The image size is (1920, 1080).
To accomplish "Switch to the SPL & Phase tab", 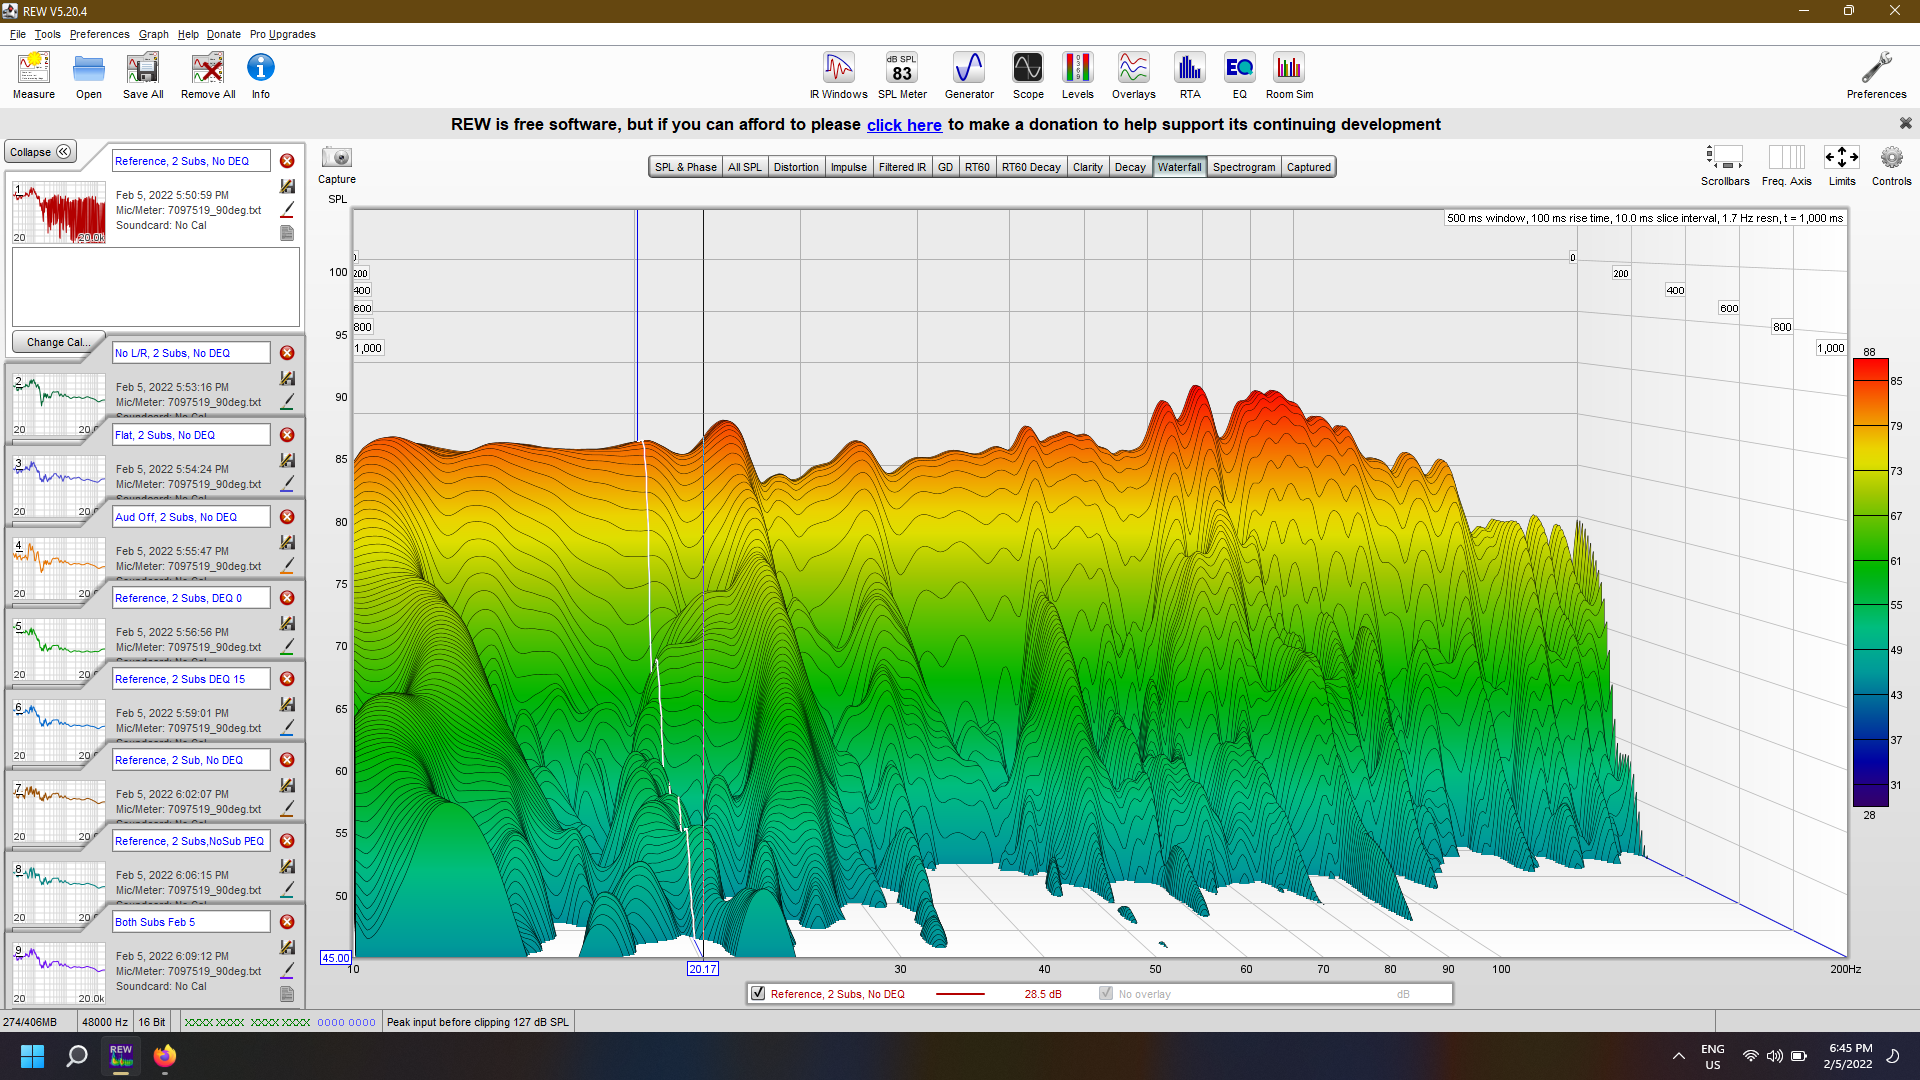I will (685, 167).
